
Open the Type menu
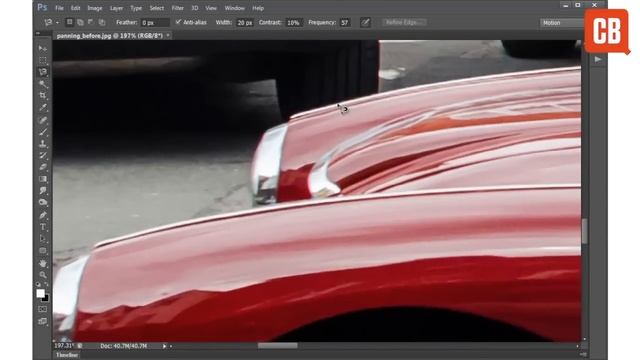pyautogui.click(x=136, y=8)
